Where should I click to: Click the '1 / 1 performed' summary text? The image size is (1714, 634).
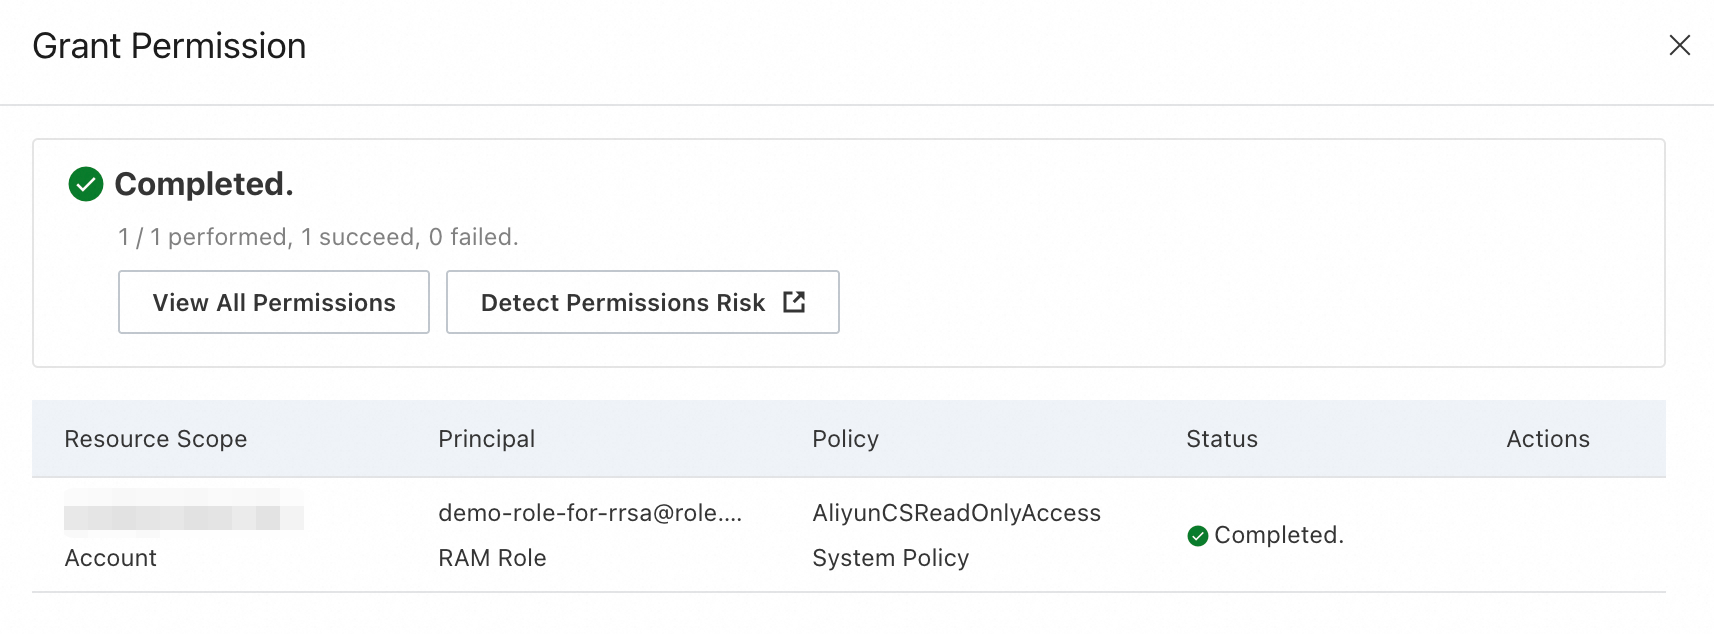318,237
